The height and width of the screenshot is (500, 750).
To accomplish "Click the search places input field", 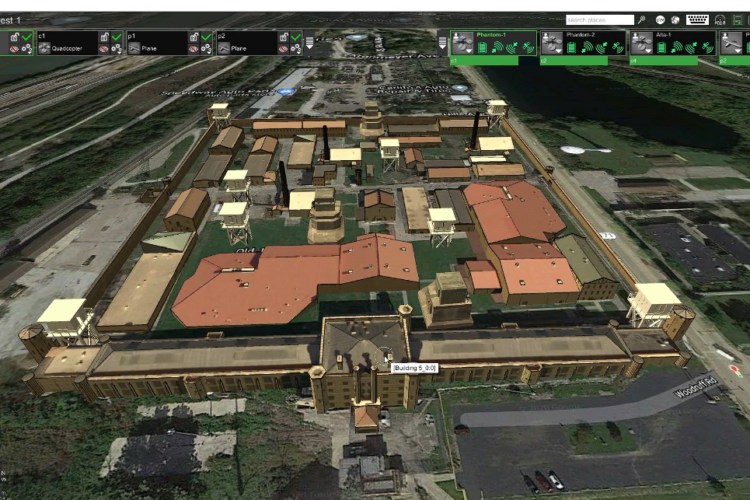I will (599, 19).
